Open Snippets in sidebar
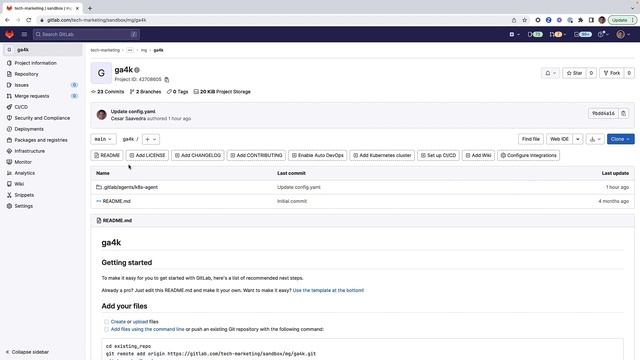Screen dimensions: 640x360 tap(24, 196)
